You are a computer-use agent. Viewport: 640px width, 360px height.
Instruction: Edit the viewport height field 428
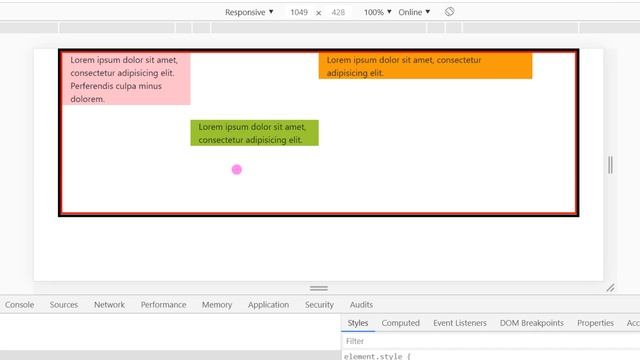coord(338,12)
